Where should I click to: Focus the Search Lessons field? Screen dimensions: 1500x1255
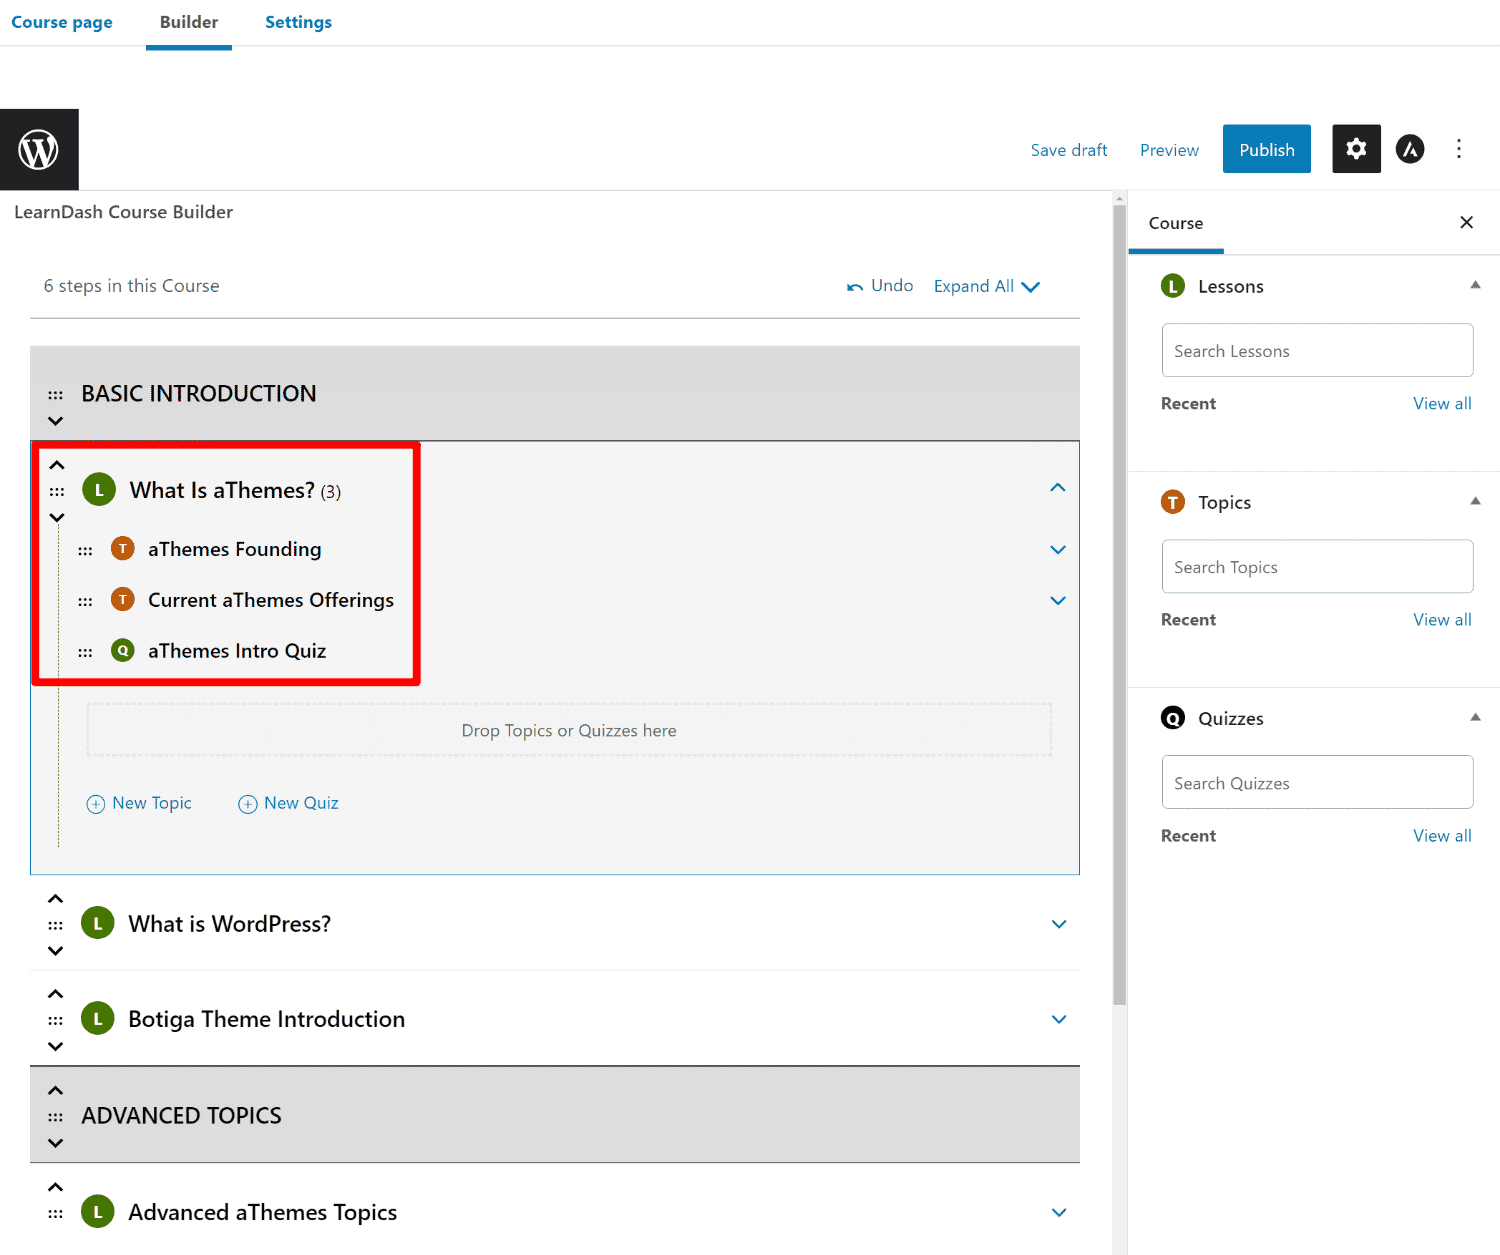click(1317, 350)
